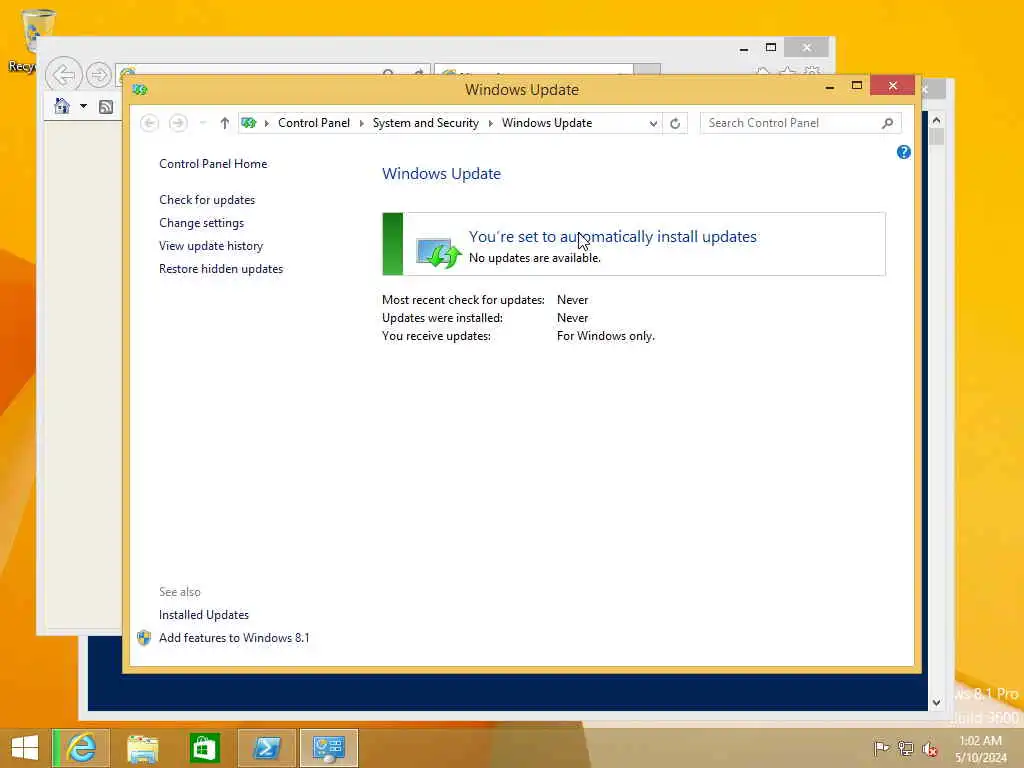
Task: Minimize the Internet Explorer window
Action: (744, 48)
